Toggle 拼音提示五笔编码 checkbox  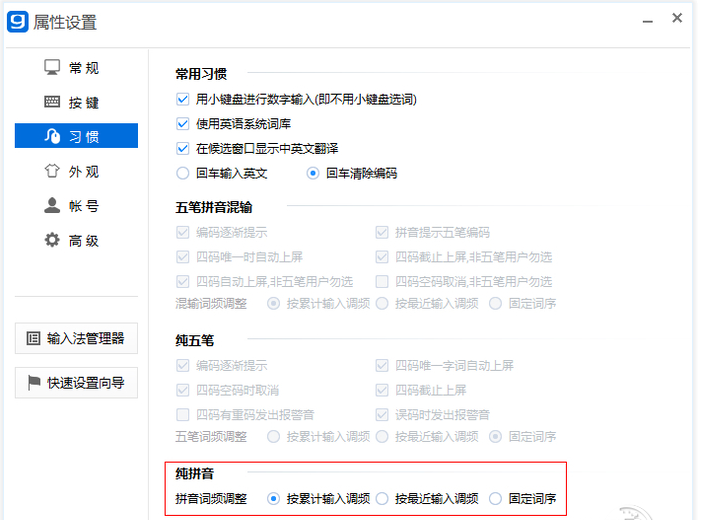point(382,232)
